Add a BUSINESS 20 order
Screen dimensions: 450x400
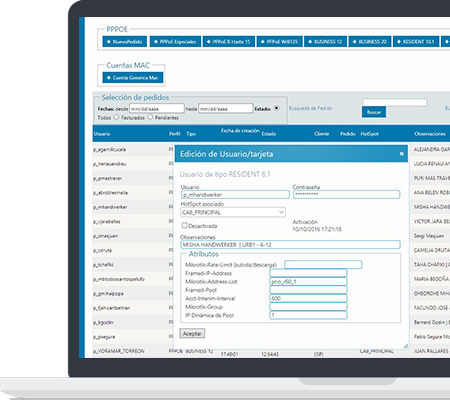coord(370,42)
